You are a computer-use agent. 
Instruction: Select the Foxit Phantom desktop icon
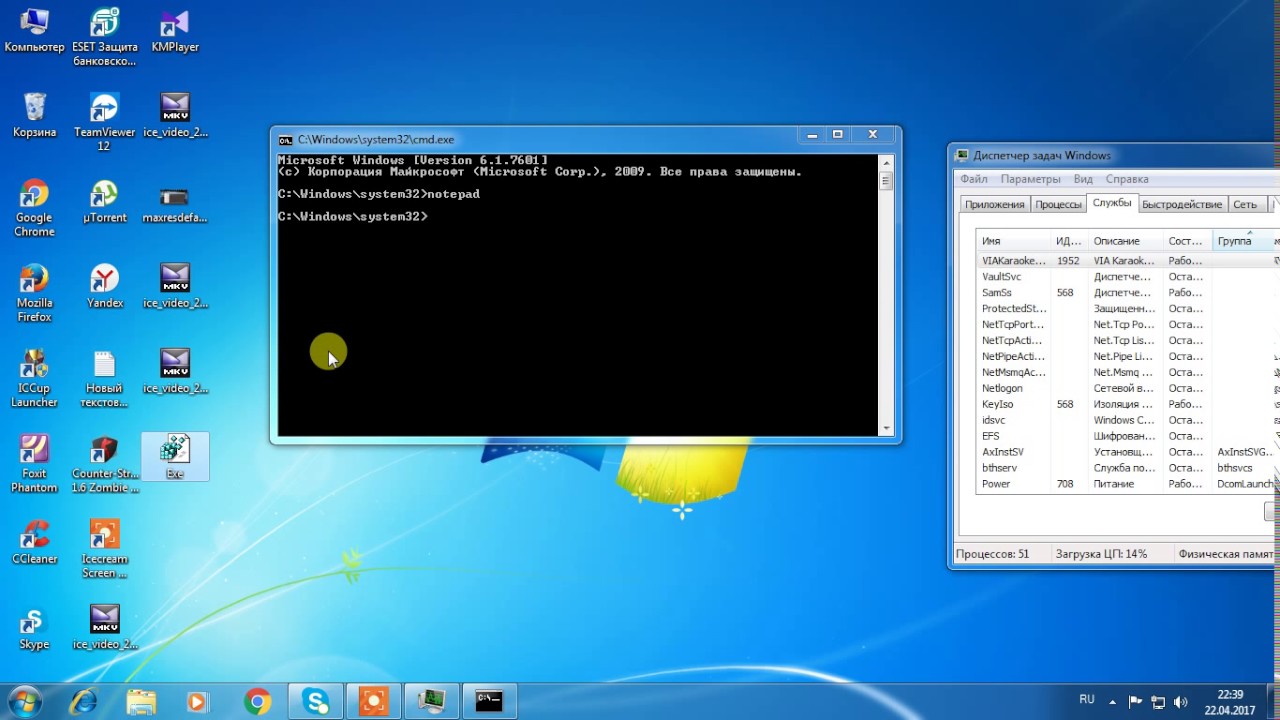click(x=34, y=464)
